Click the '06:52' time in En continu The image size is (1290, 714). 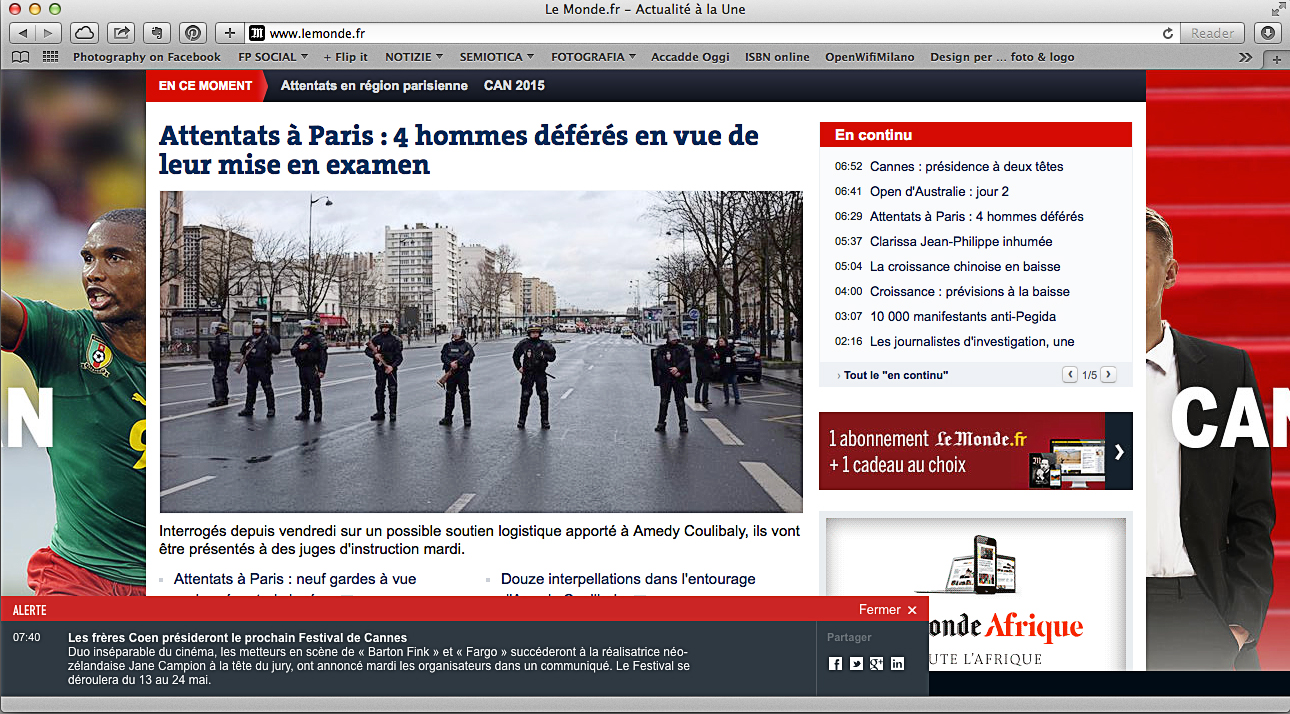click(848, 166)
